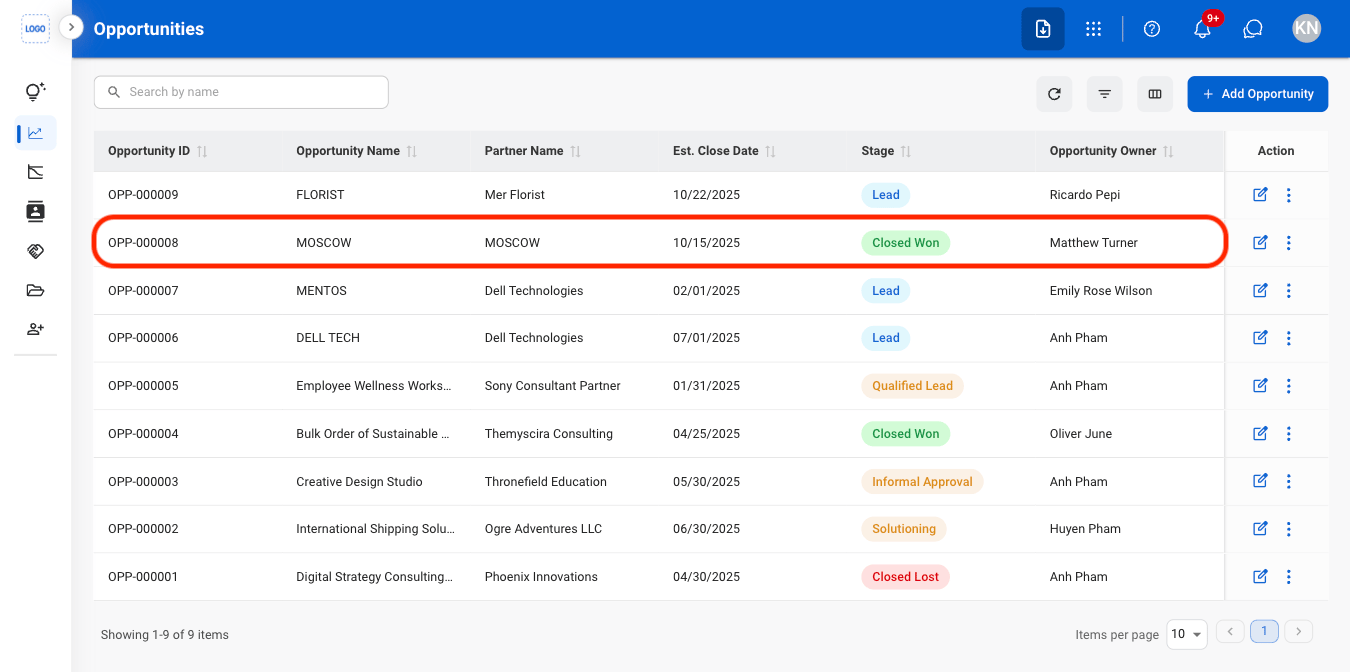Click the Closed Lost stage badge

click(x=905, y=577)
